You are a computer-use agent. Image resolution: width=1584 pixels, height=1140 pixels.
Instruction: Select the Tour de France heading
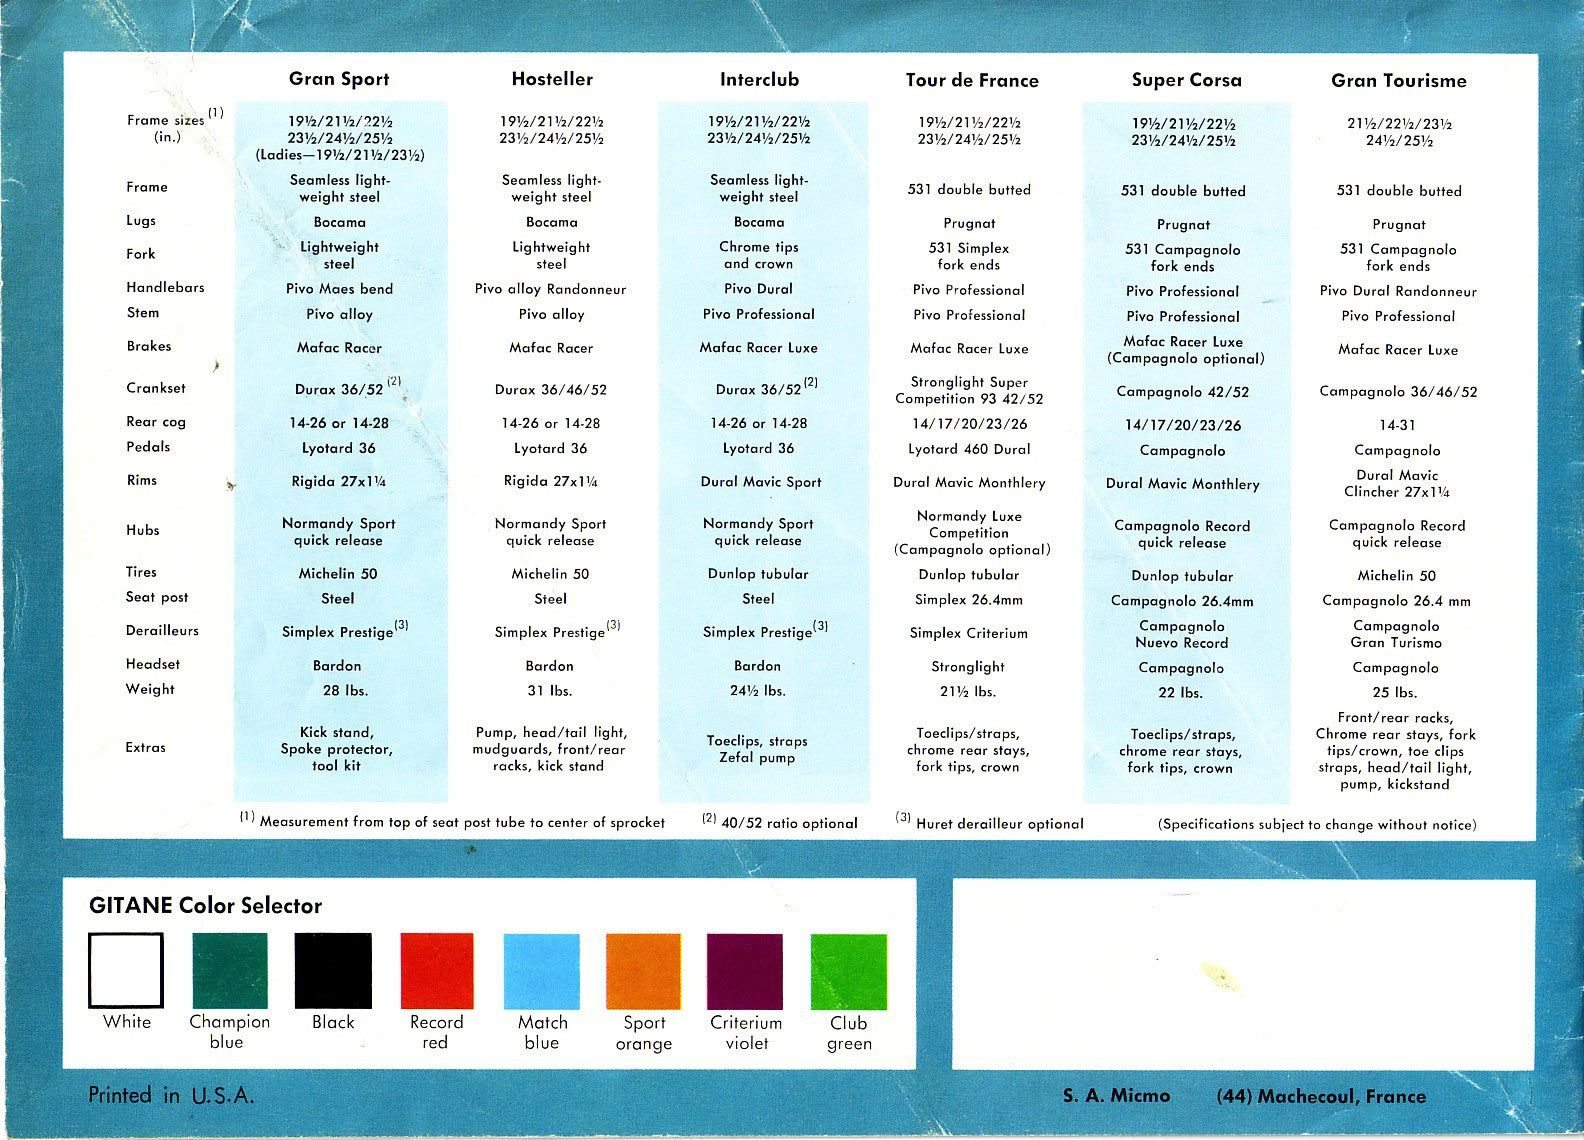point(972,80)
